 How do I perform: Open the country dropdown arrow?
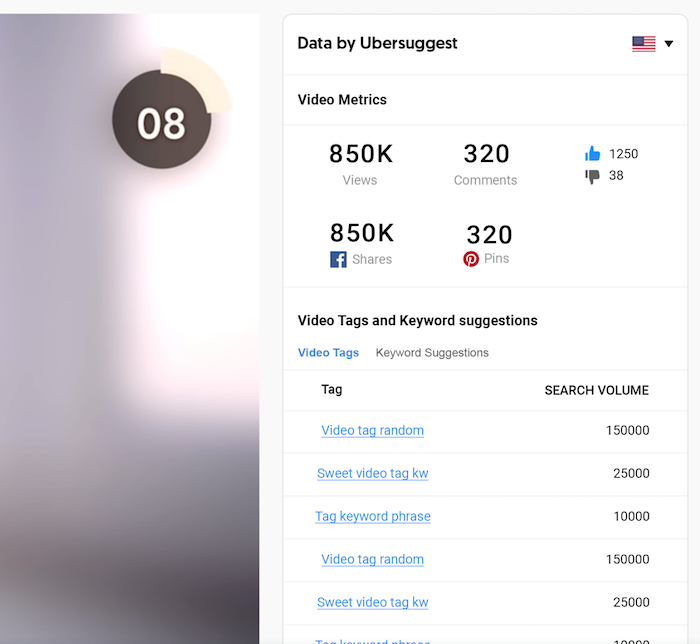tap(668, 44)
